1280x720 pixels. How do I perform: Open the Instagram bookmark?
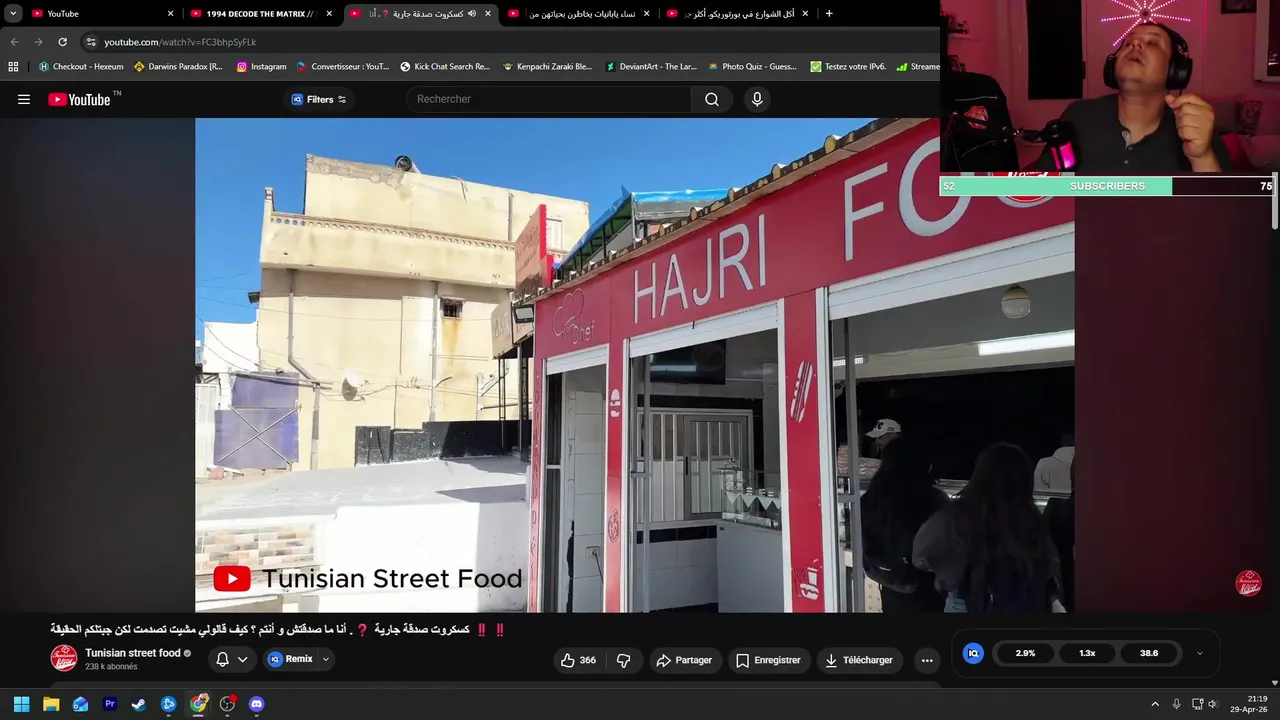[x=261, y=66]
